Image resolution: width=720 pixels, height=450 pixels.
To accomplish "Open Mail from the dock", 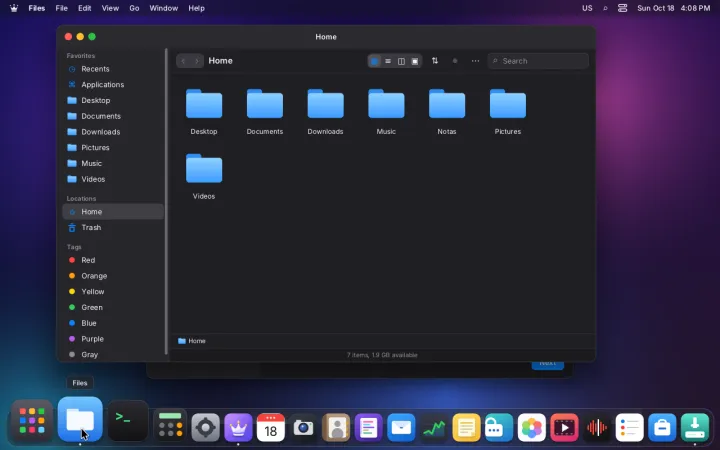I will point(401,428).
